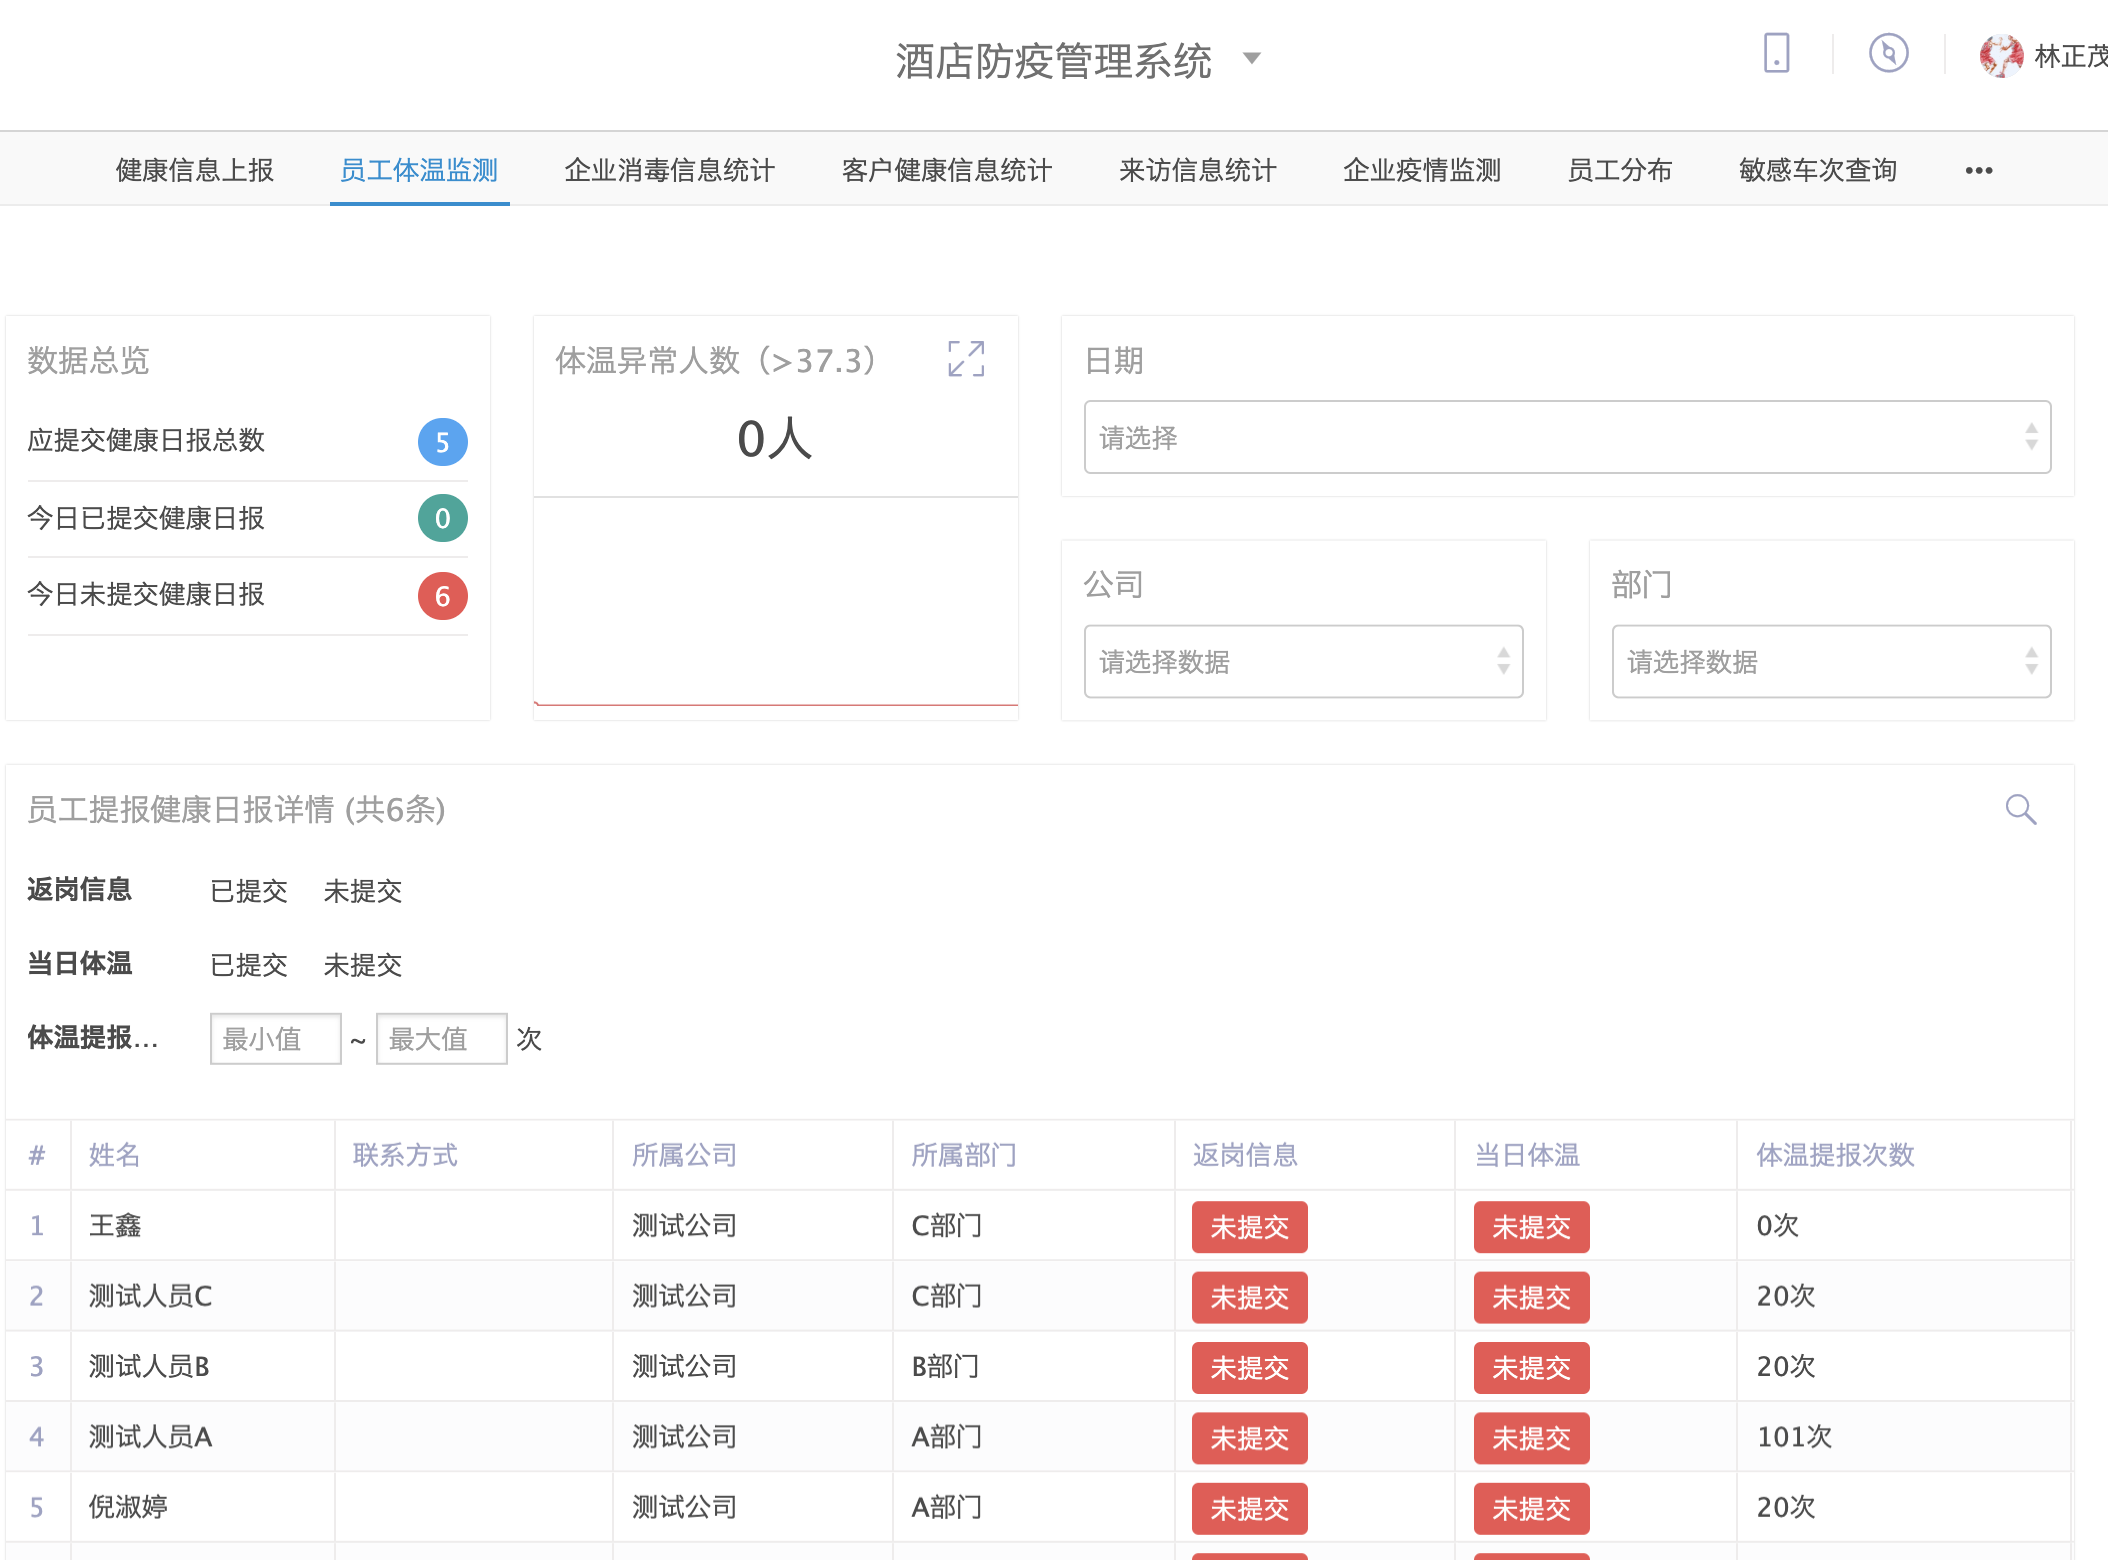This screenshot has height=1560, width=2108.
Task: Click the compass navigation icon in header
Action: click(x=1888, y=53)
